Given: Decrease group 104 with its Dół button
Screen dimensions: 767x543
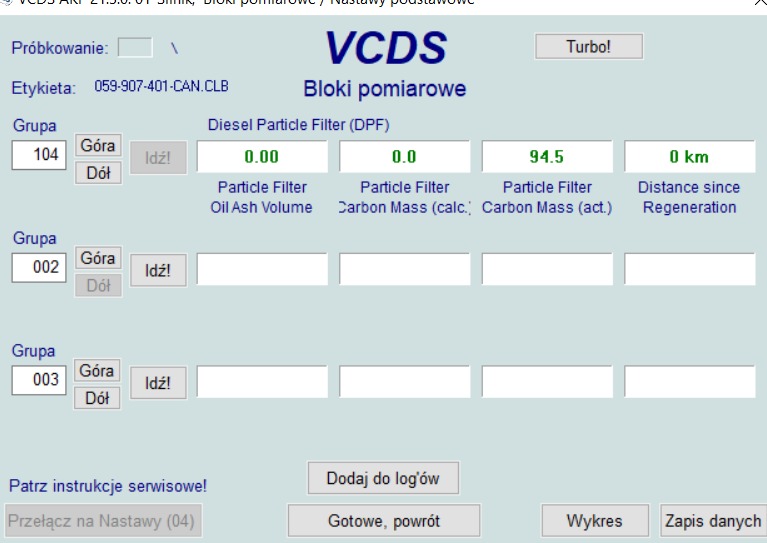Looking at the screenshot, I should 98,173.
